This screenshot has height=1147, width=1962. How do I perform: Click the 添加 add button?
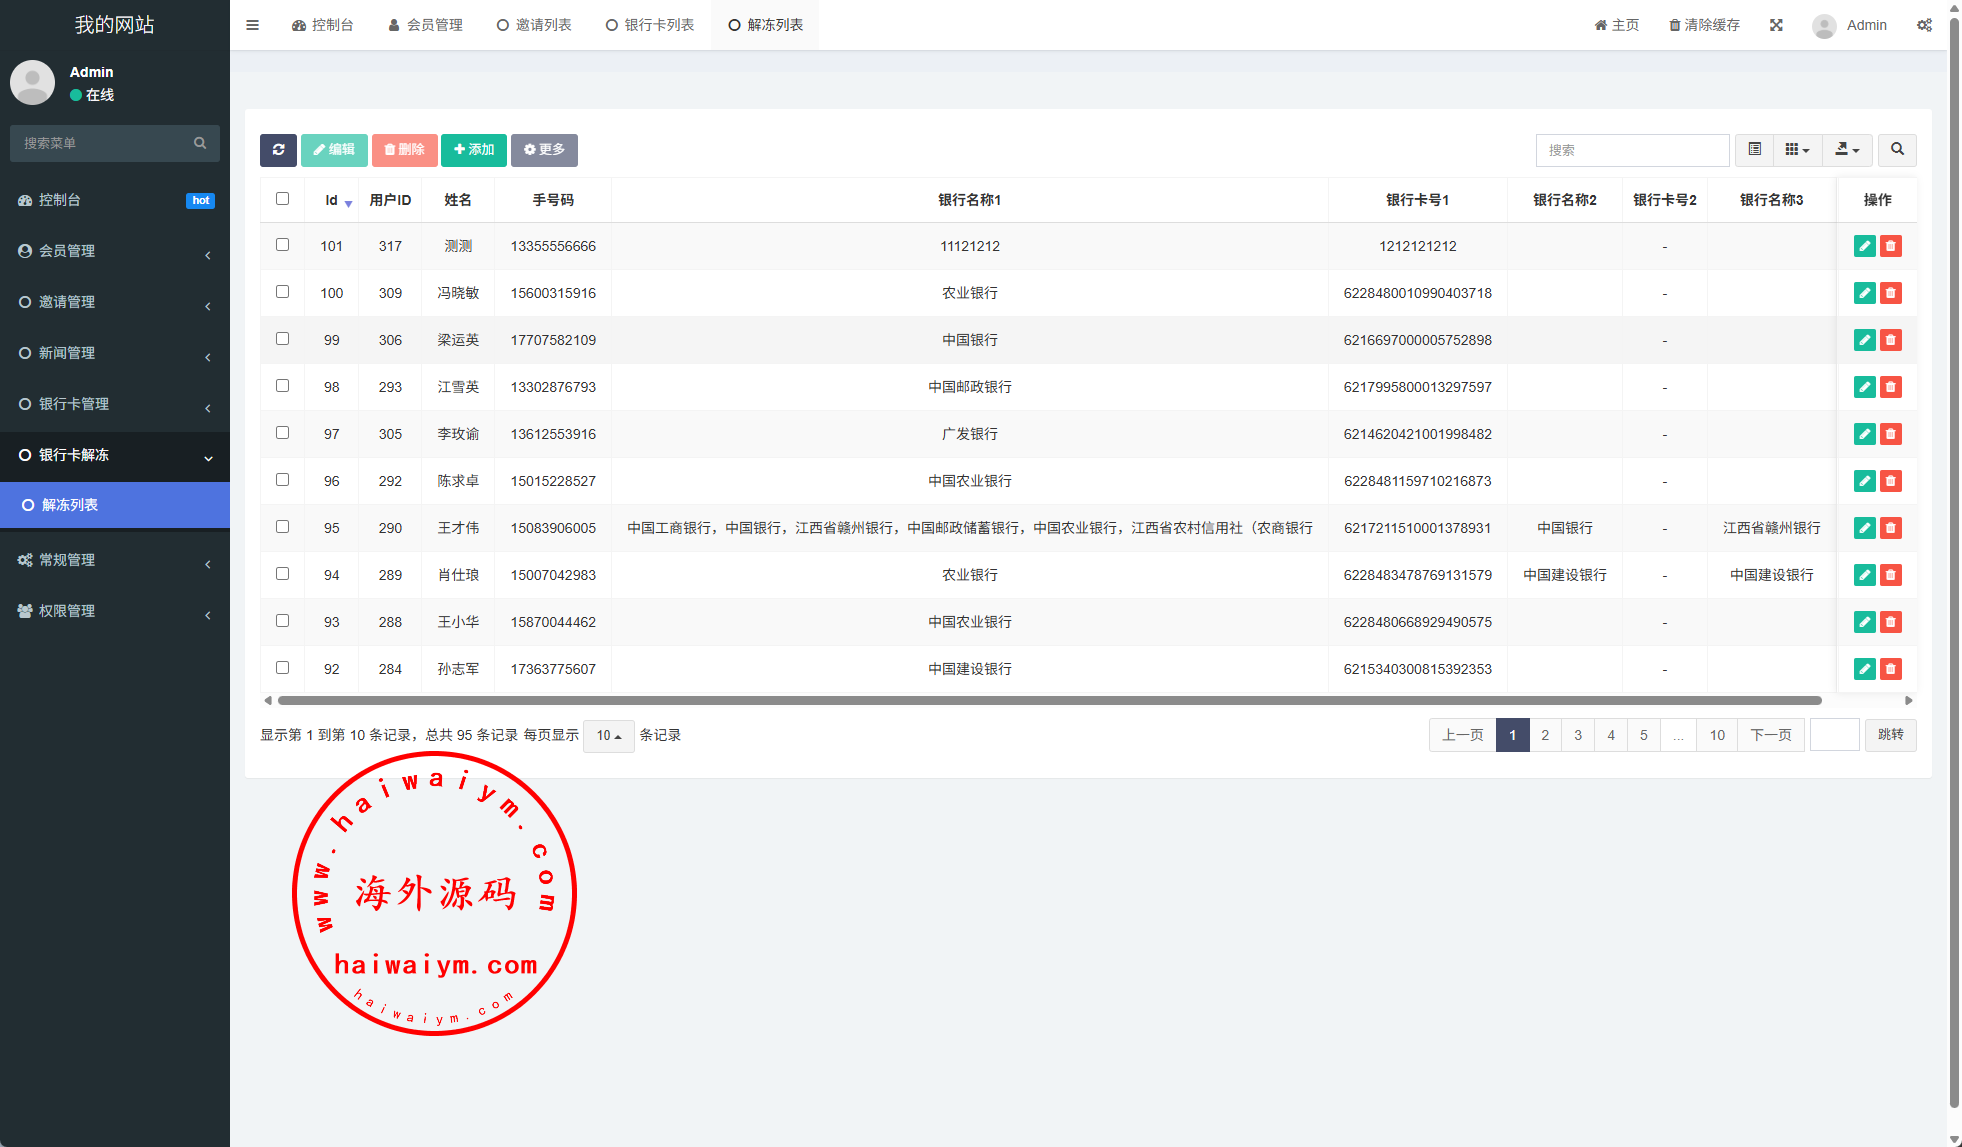tap(474, 150)
